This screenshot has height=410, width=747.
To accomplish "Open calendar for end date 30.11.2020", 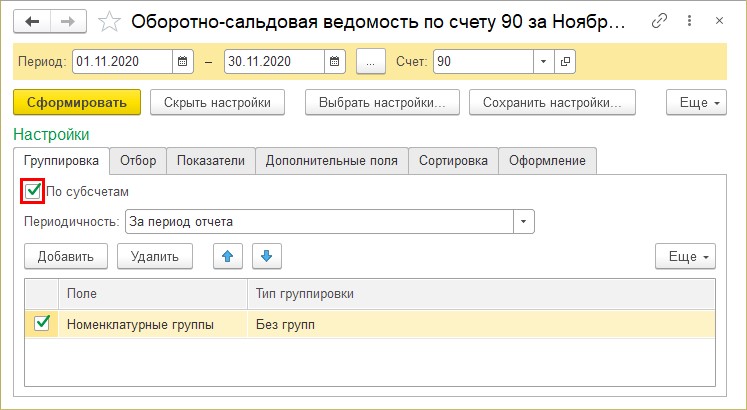I will [335, 62].
